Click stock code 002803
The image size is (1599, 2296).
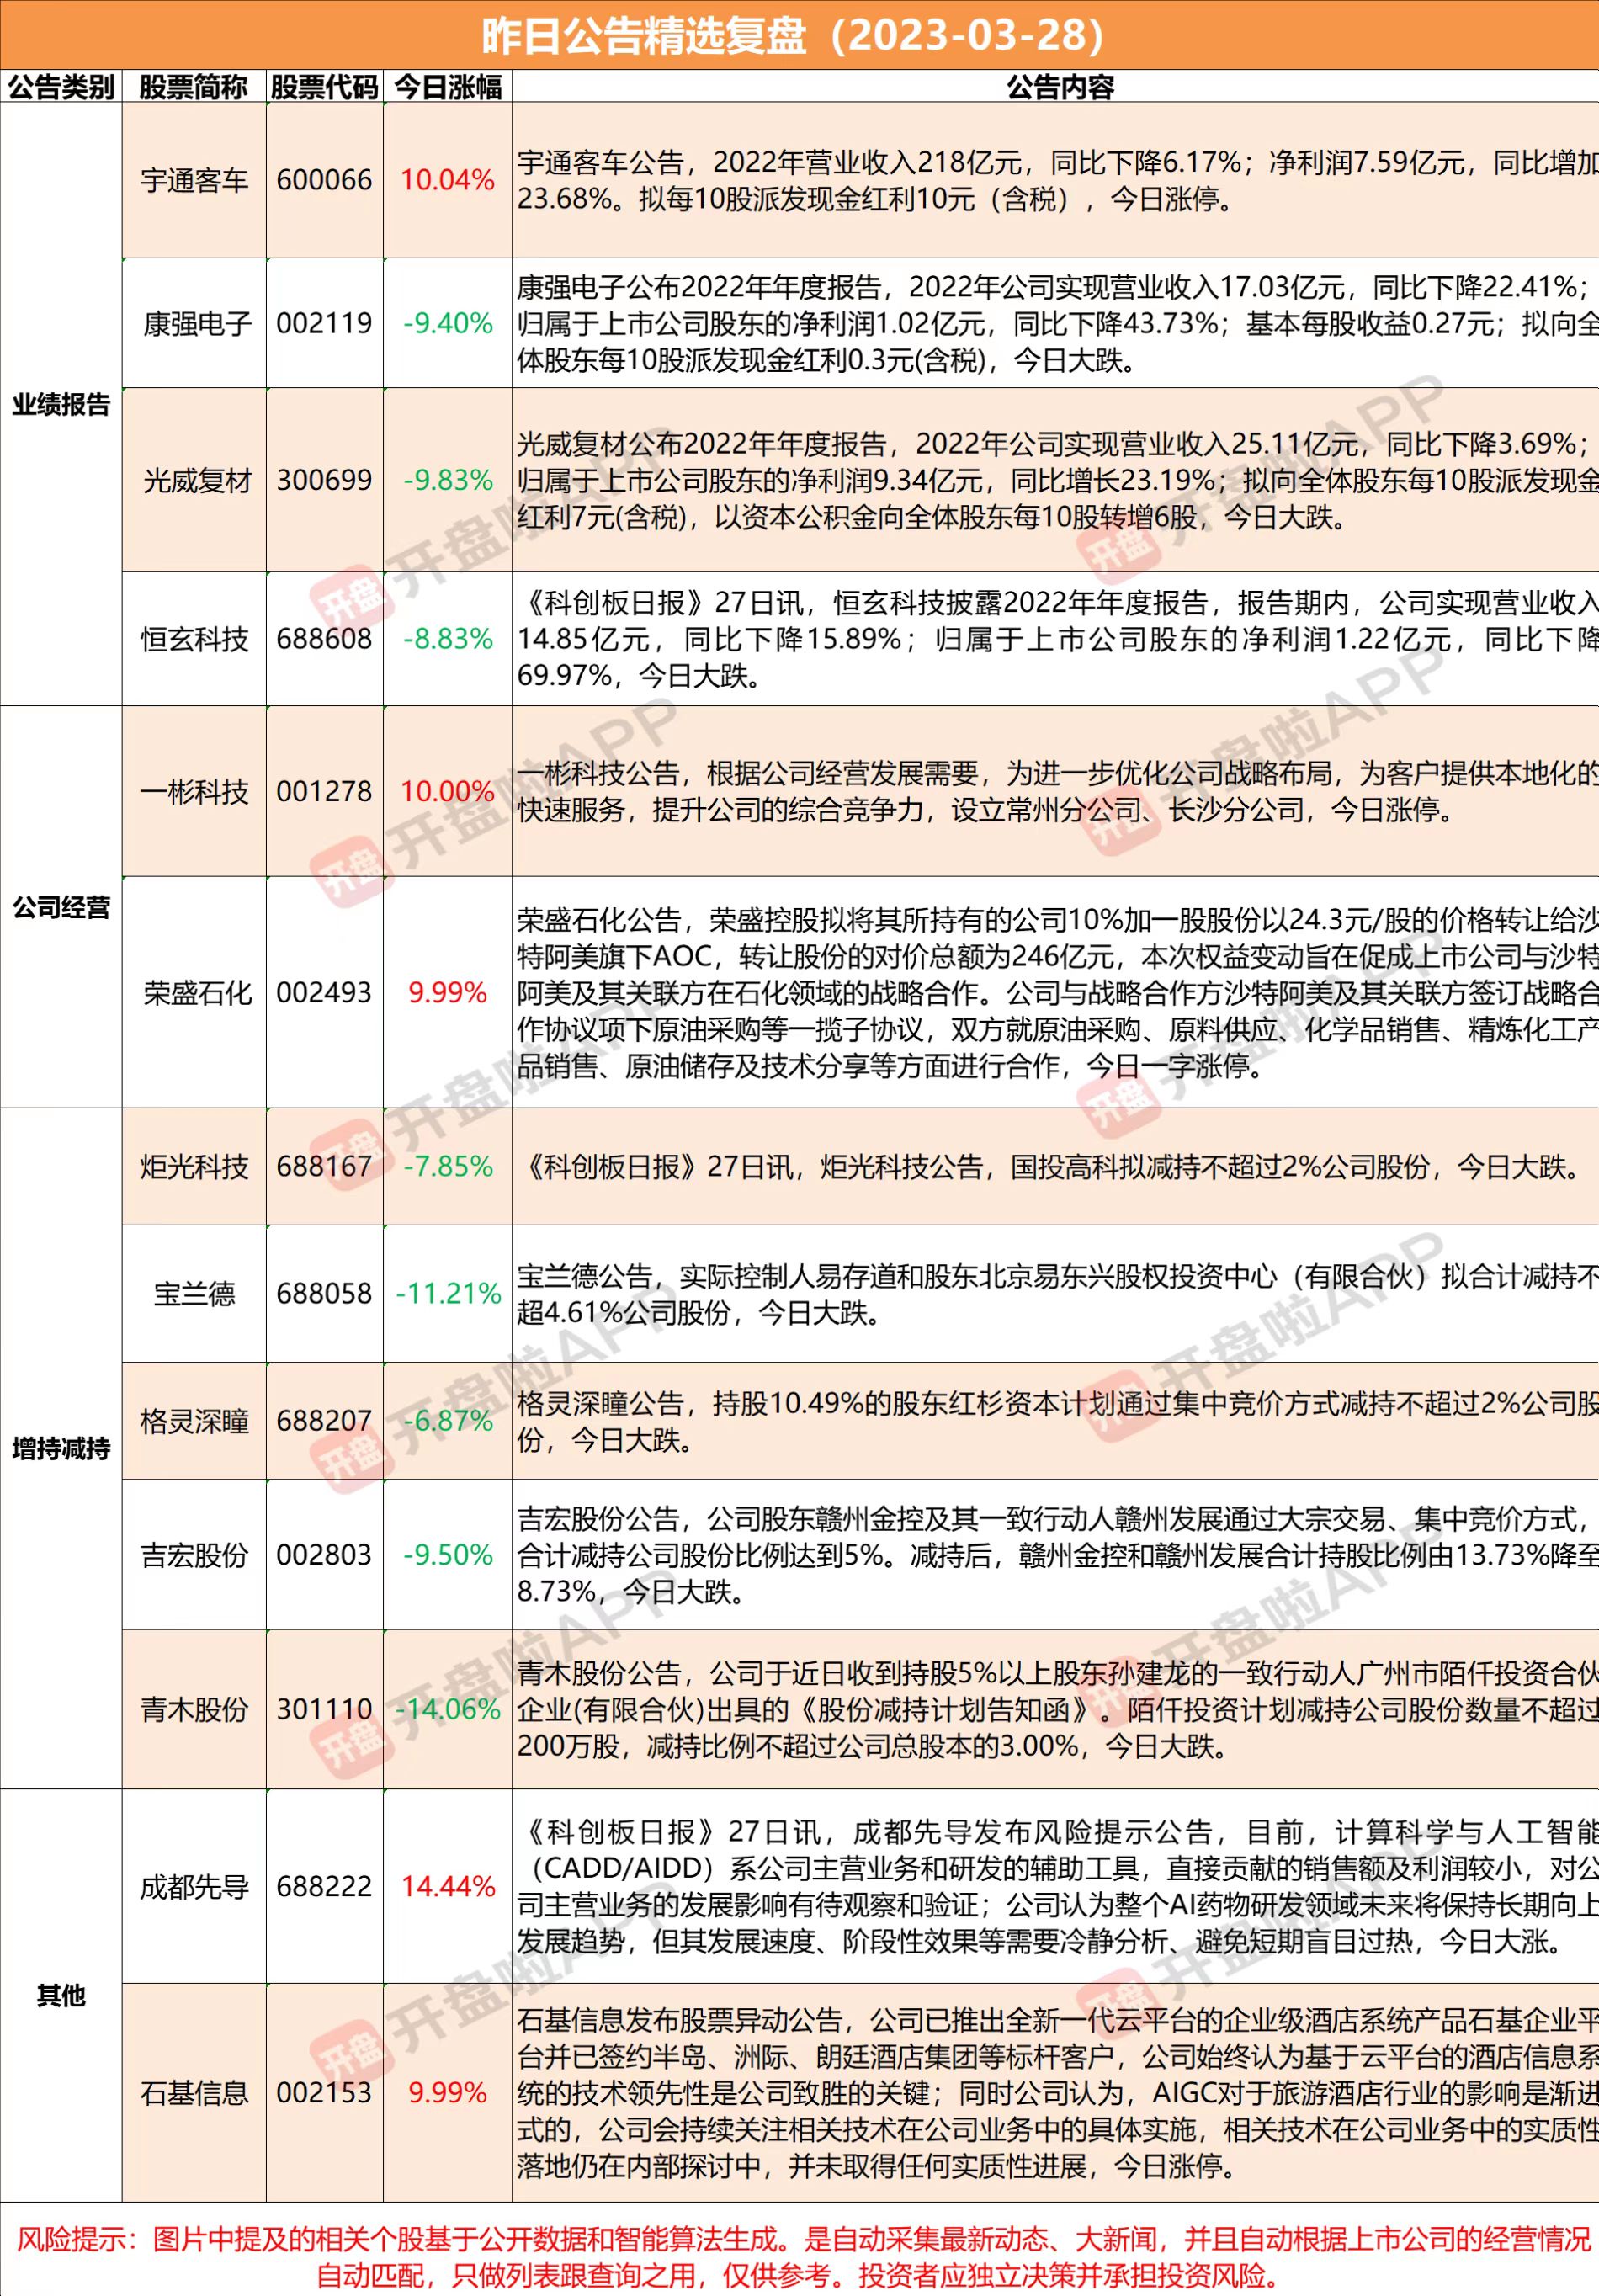click(324, 1554)
